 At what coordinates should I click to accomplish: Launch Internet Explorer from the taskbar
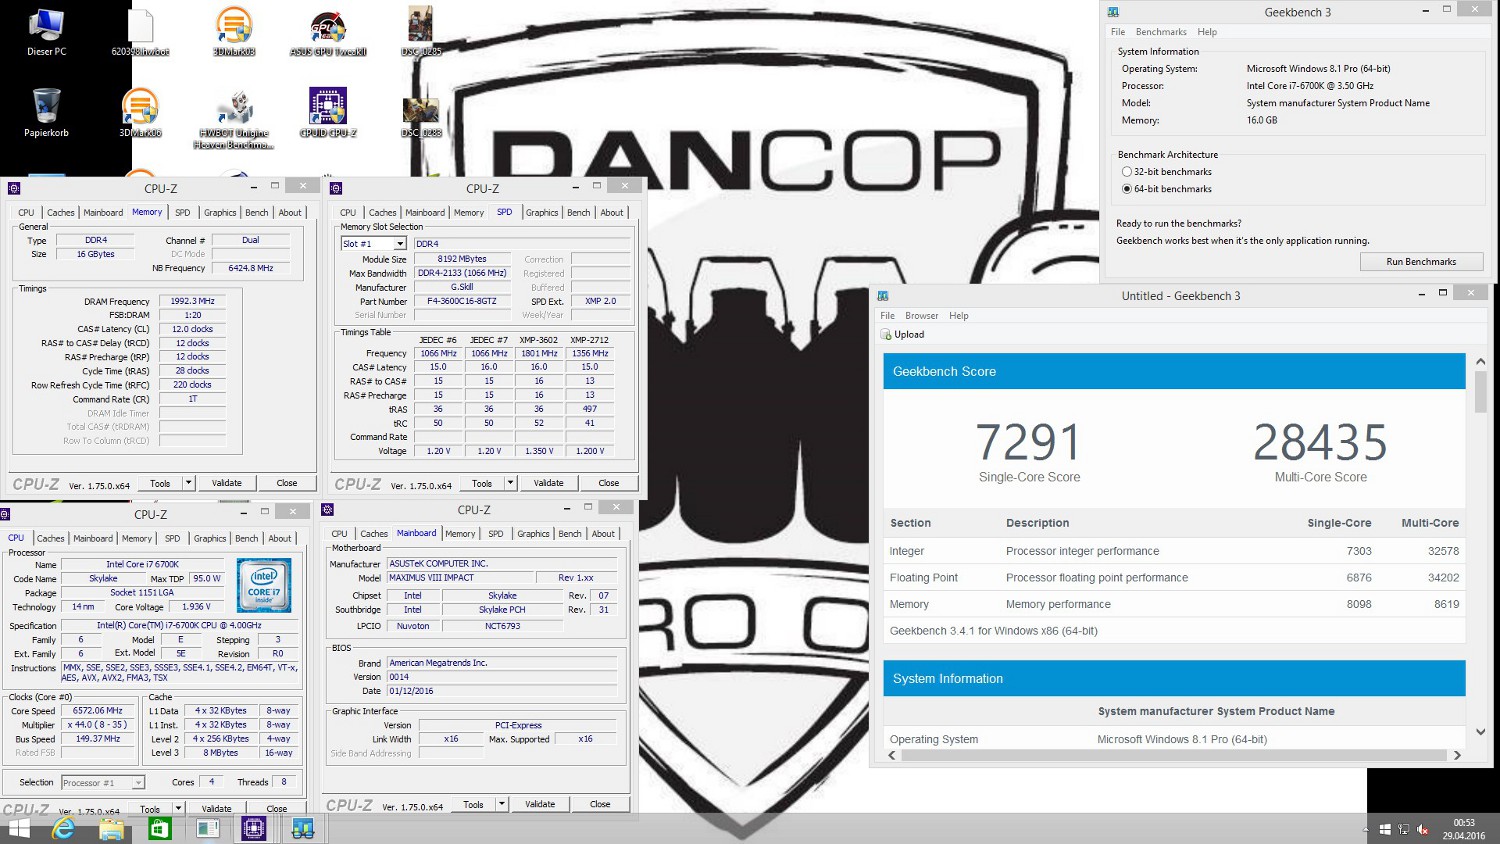click(64, 829)
